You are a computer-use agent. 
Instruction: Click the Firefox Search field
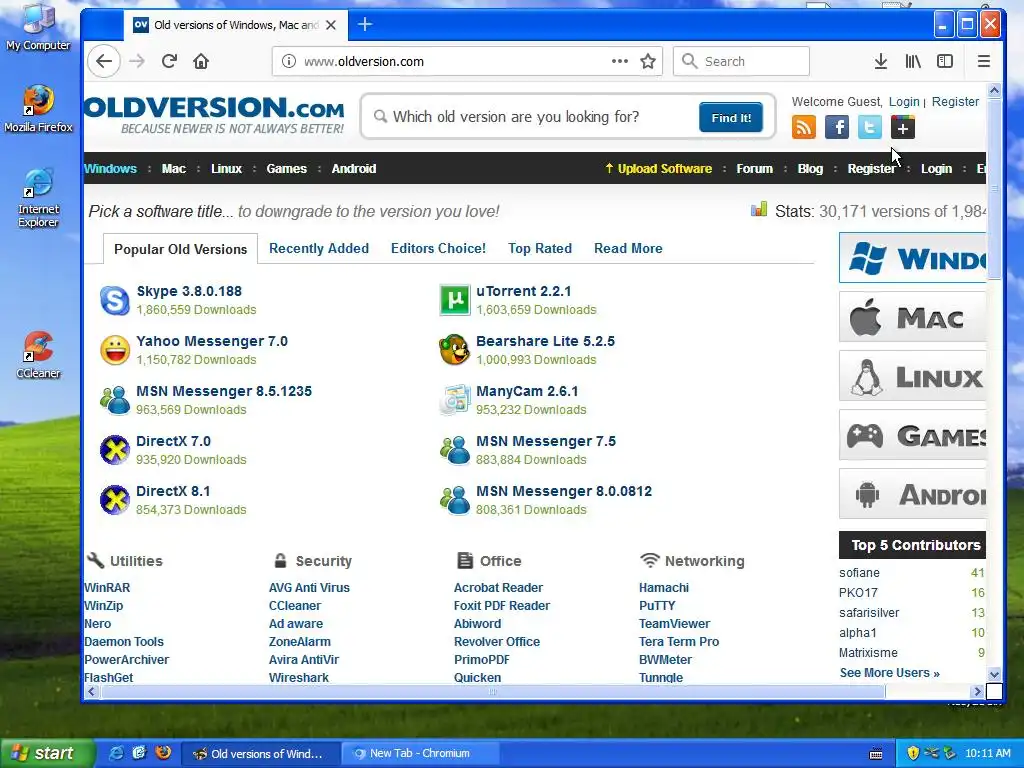(741, 61)
